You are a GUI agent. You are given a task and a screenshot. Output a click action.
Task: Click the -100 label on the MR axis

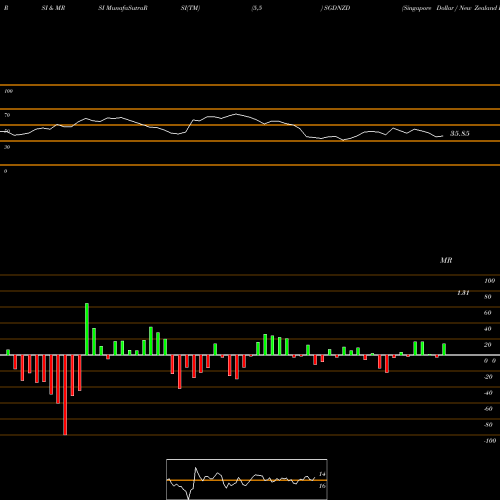tap(490, 441)
